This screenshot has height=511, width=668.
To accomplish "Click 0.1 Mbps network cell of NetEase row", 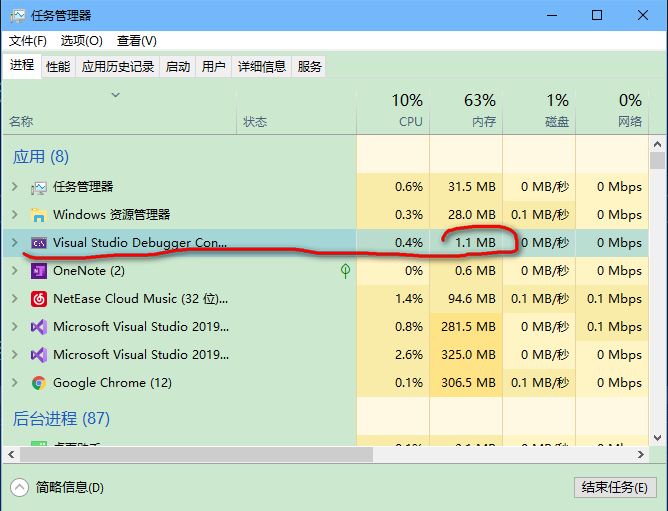I will click(x=614, y=299).
